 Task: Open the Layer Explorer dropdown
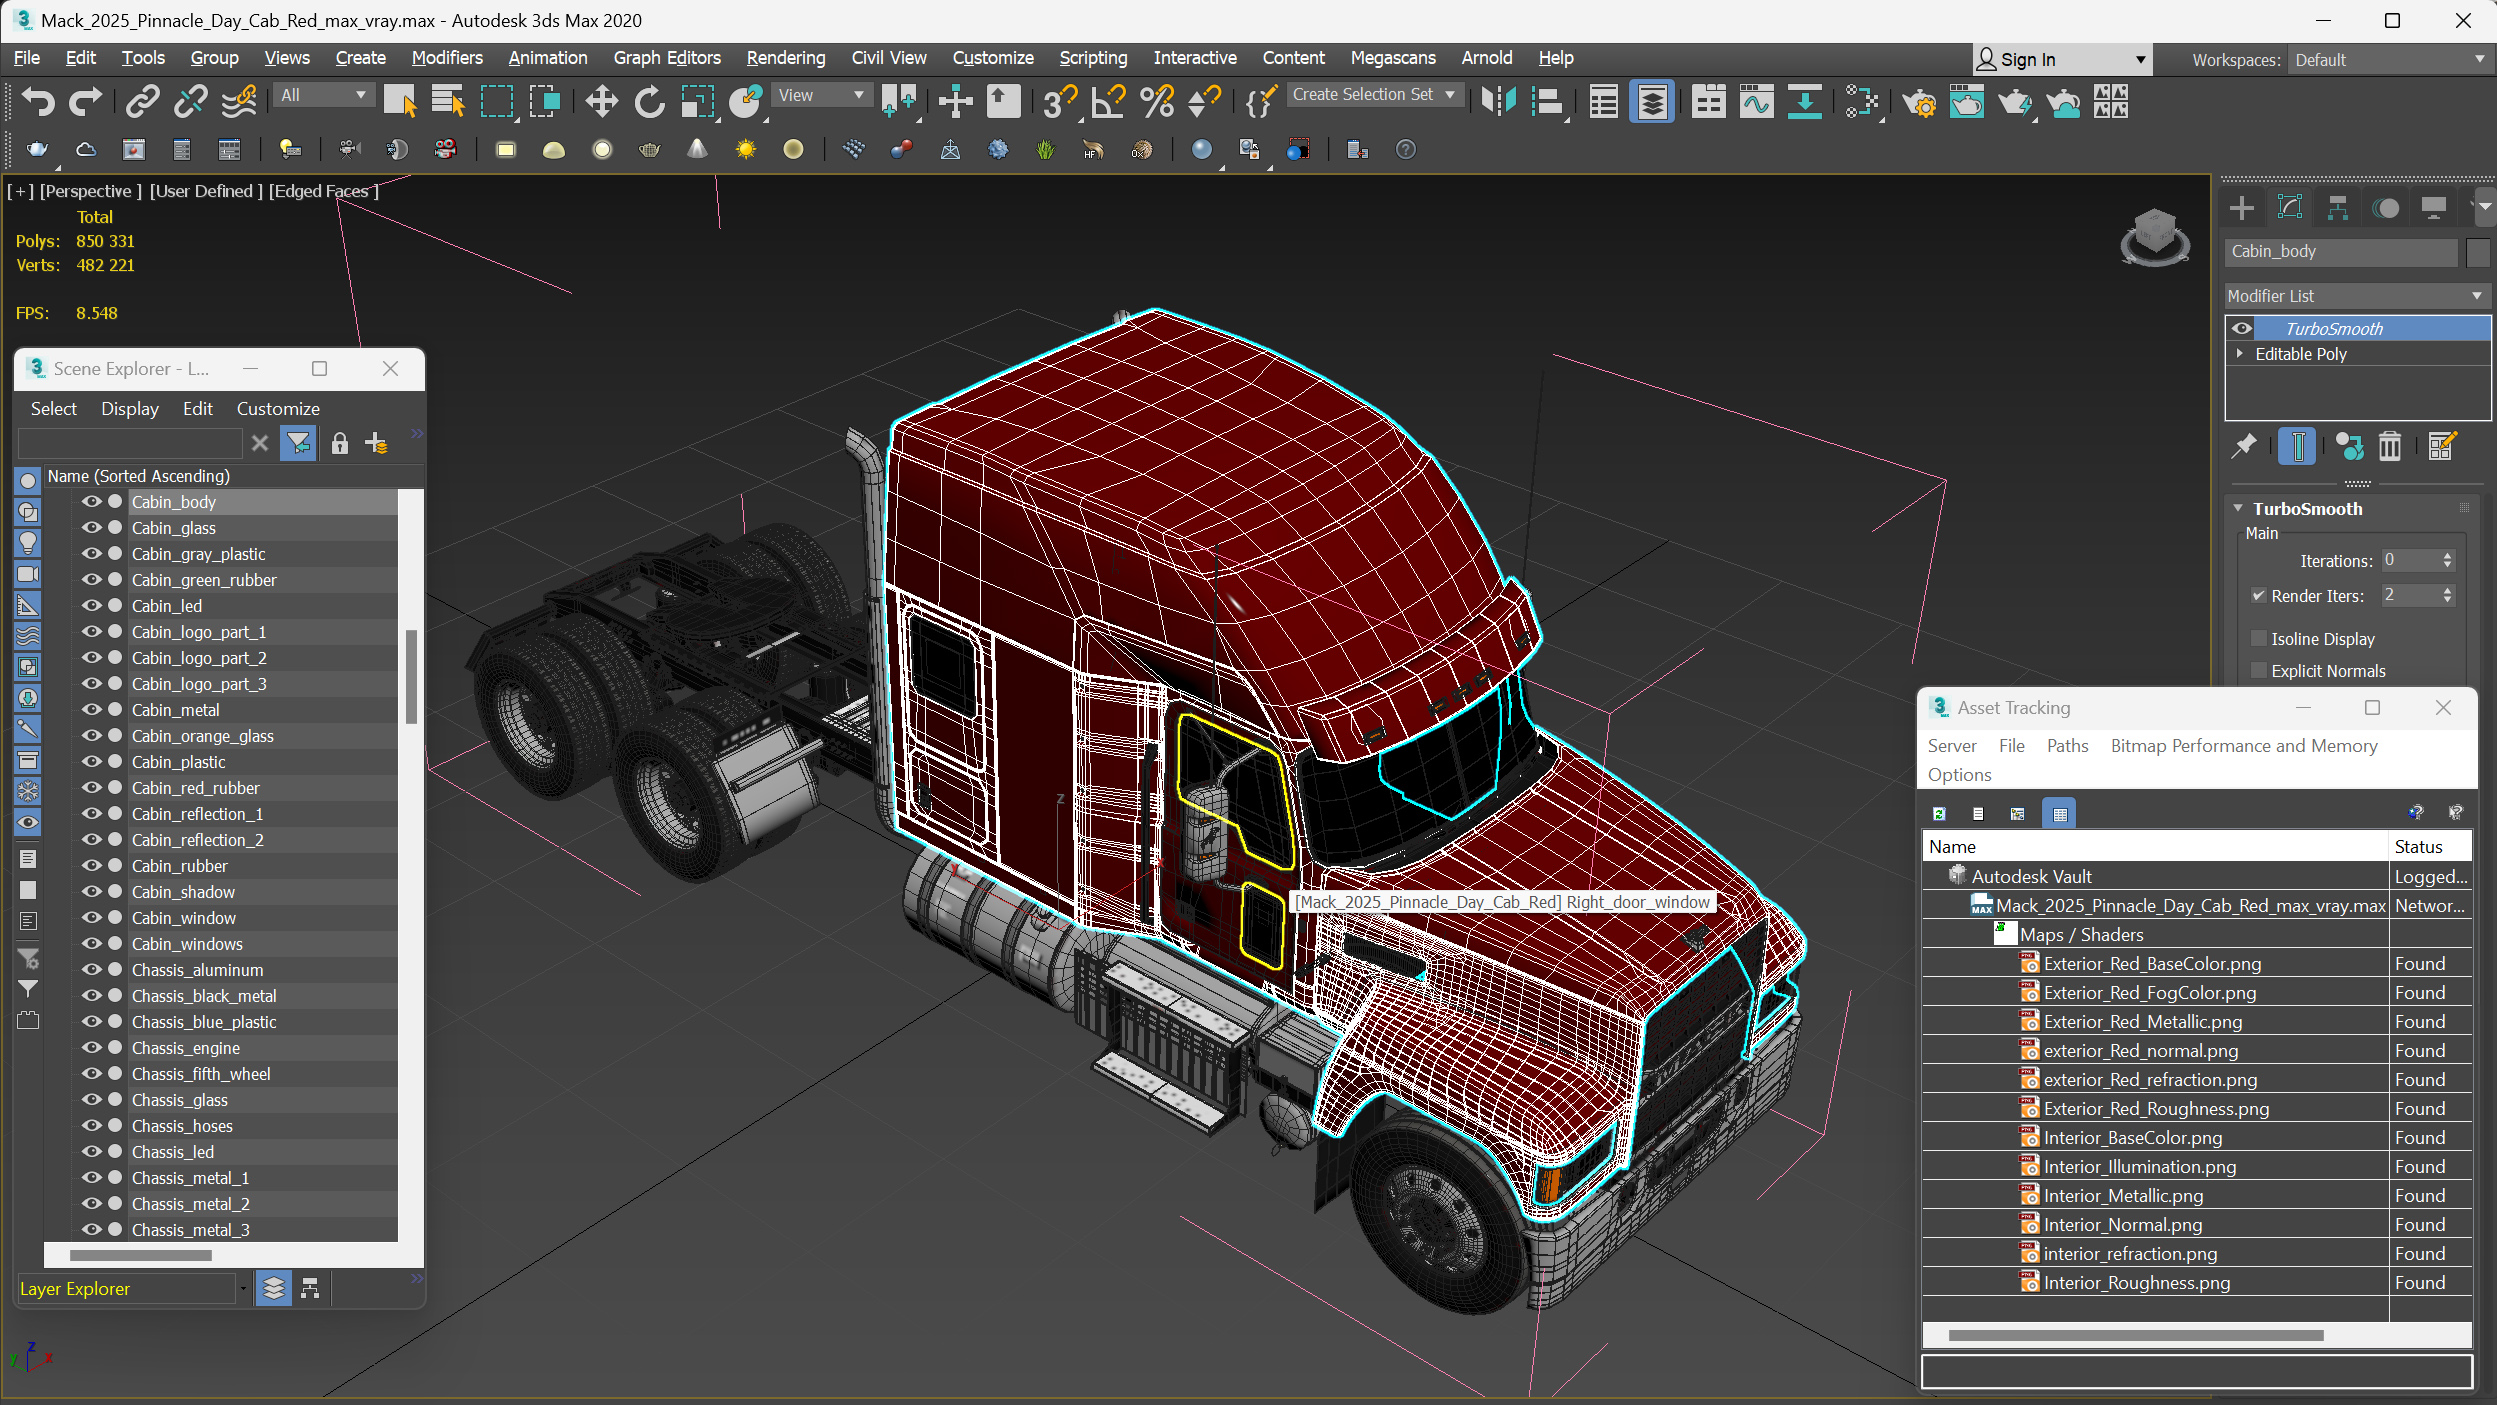[x=242, y=1288]
